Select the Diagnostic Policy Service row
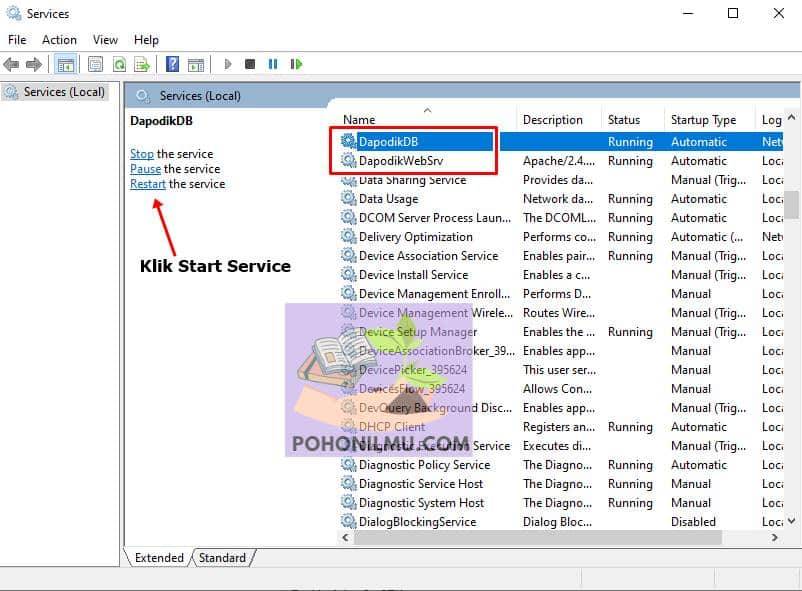This screenshot has width=802, height=591. tap(561, 464)
